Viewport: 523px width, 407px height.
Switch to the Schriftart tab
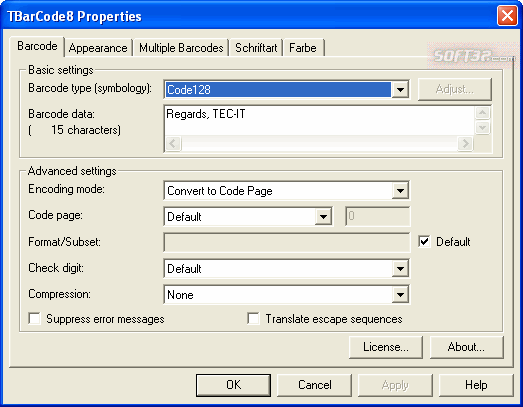click(256, 48)
